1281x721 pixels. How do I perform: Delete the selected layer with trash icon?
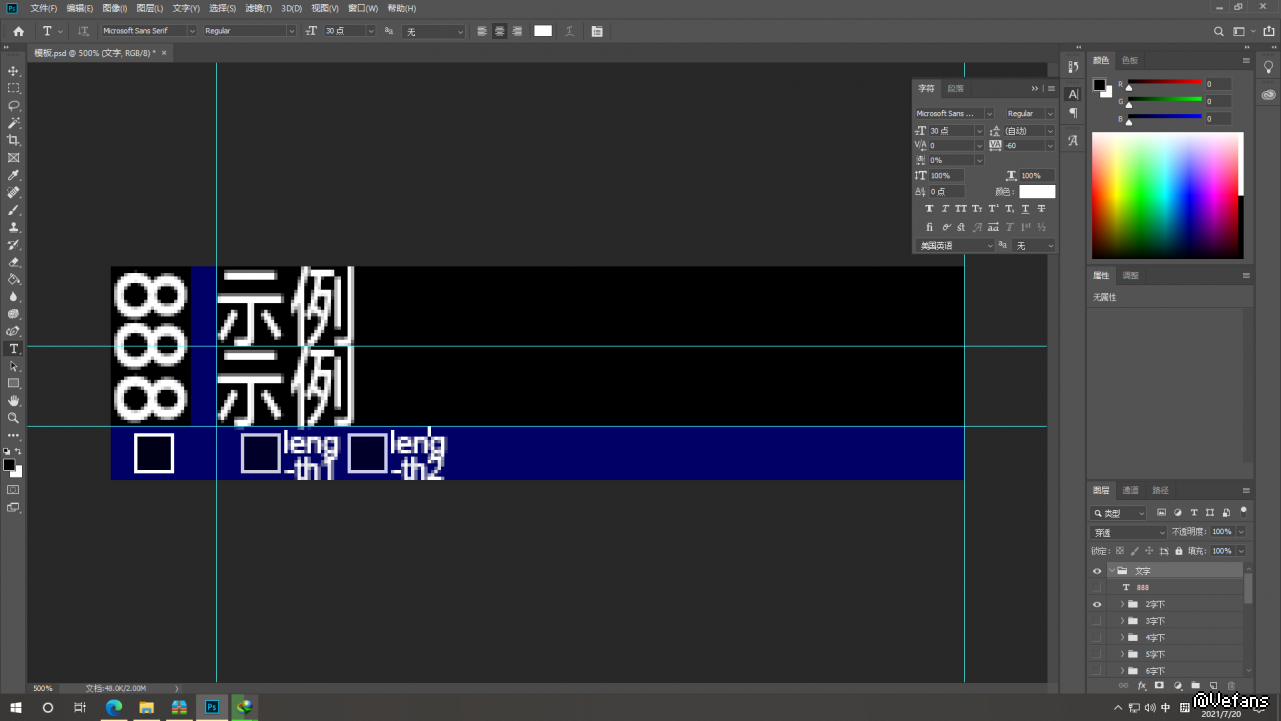point(1231,686)
